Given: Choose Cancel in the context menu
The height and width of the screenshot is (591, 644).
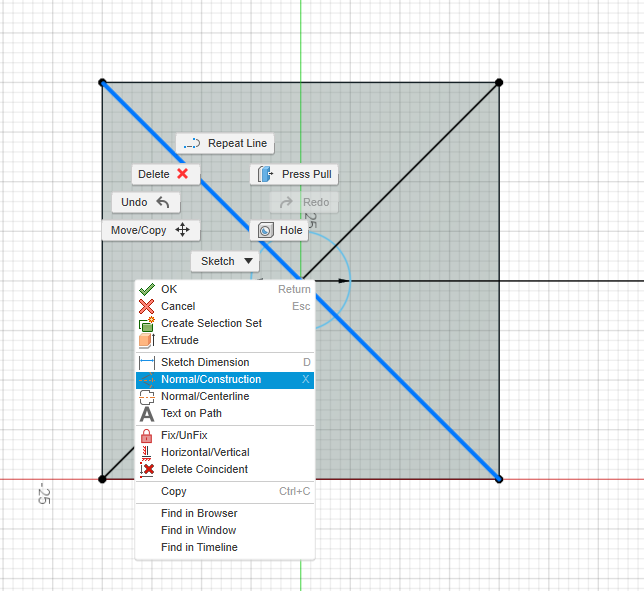Looking at the screenshot, I should coord(225,306).
